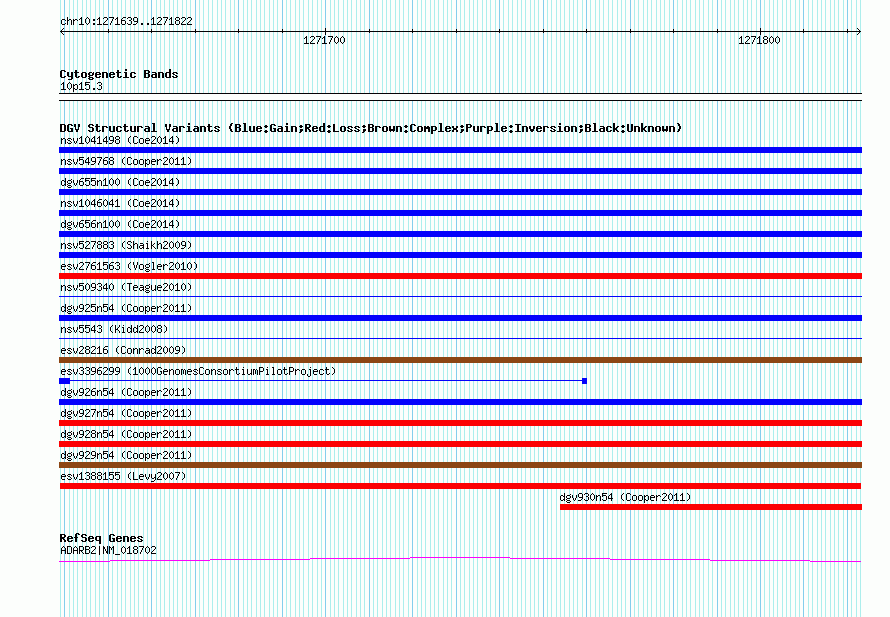
Task: Open the dgv929n54 (Cooper2011) label
Action: point(126,455)
